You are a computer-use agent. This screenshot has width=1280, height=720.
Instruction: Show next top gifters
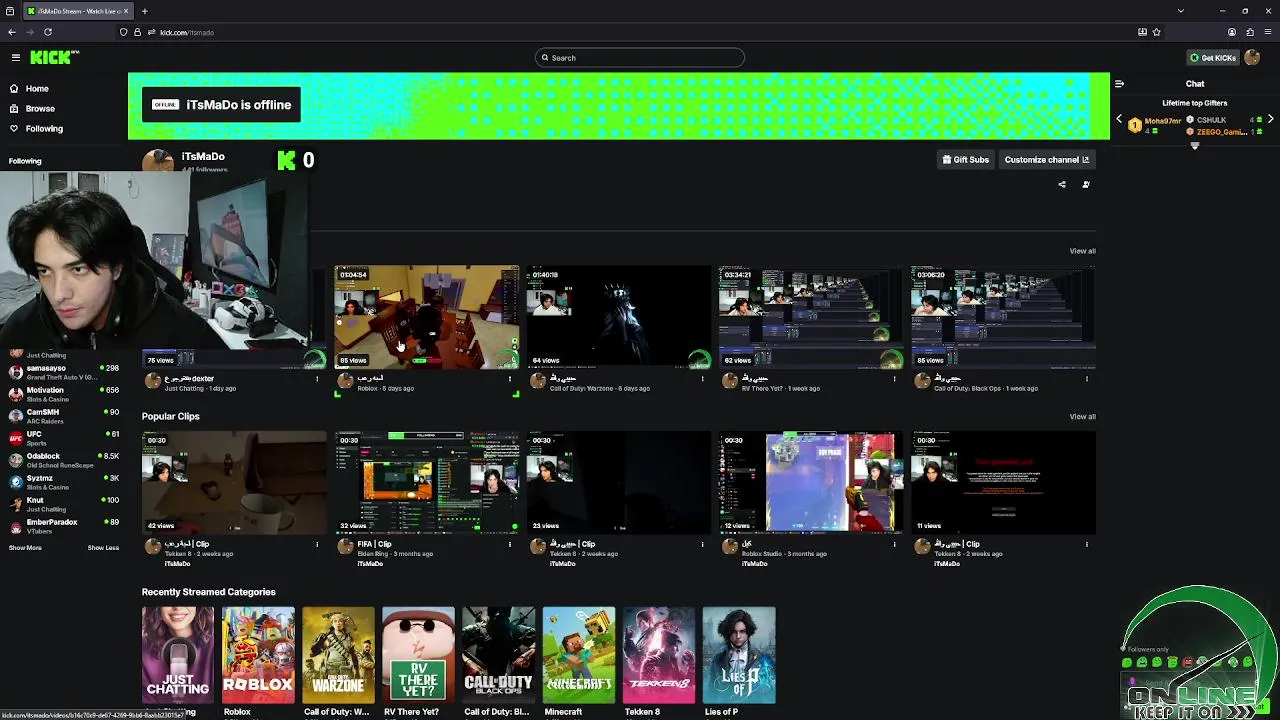click(1270, 119)
